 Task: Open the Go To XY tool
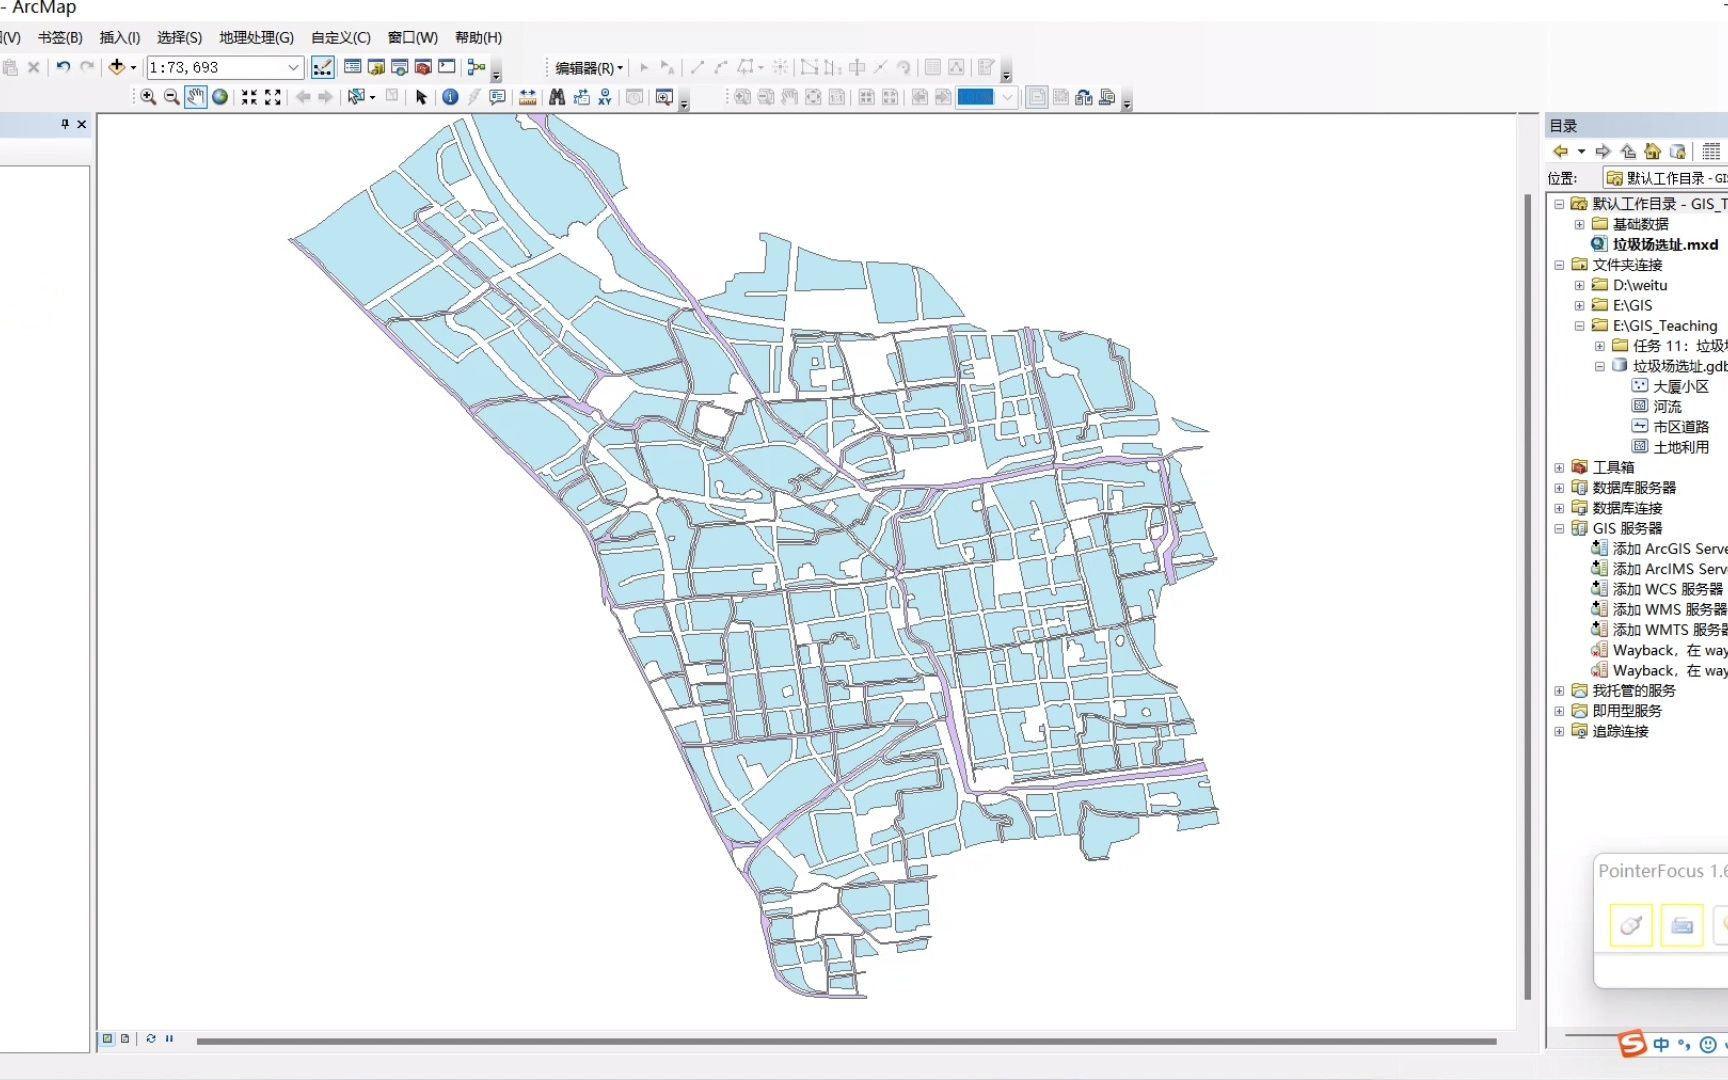point(604,97)
